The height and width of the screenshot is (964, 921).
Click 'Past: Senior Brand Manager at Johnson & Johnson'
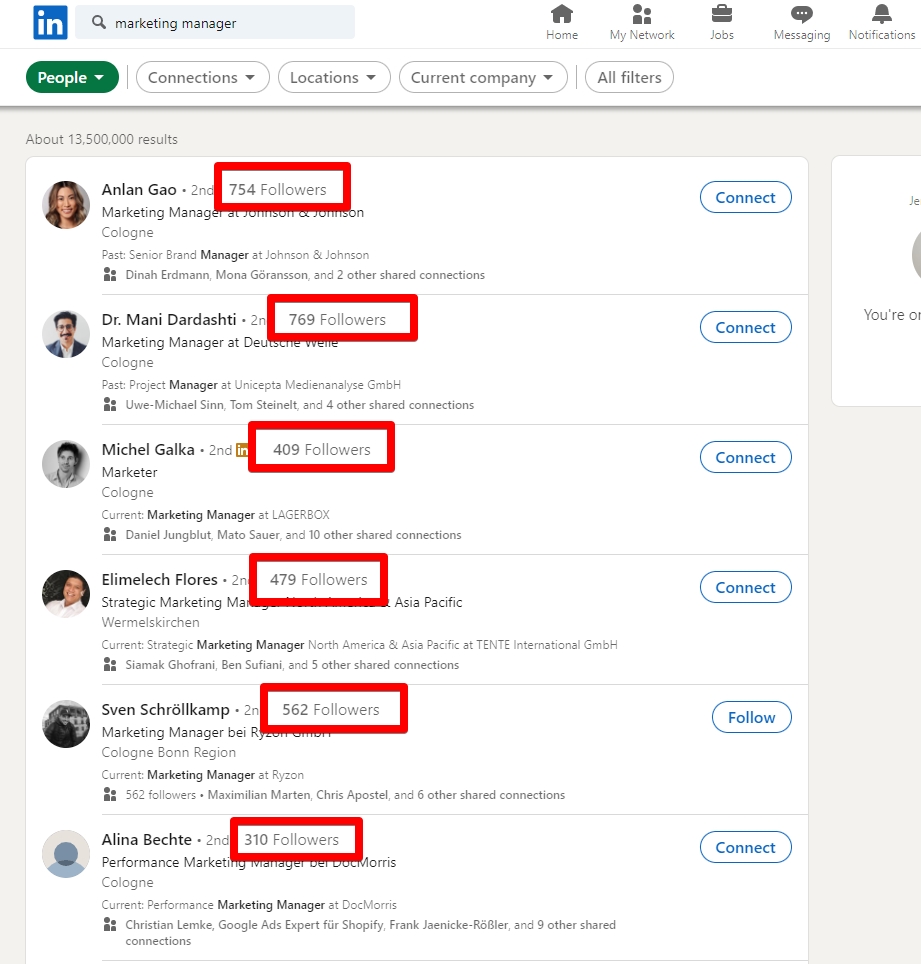point(235,255)
